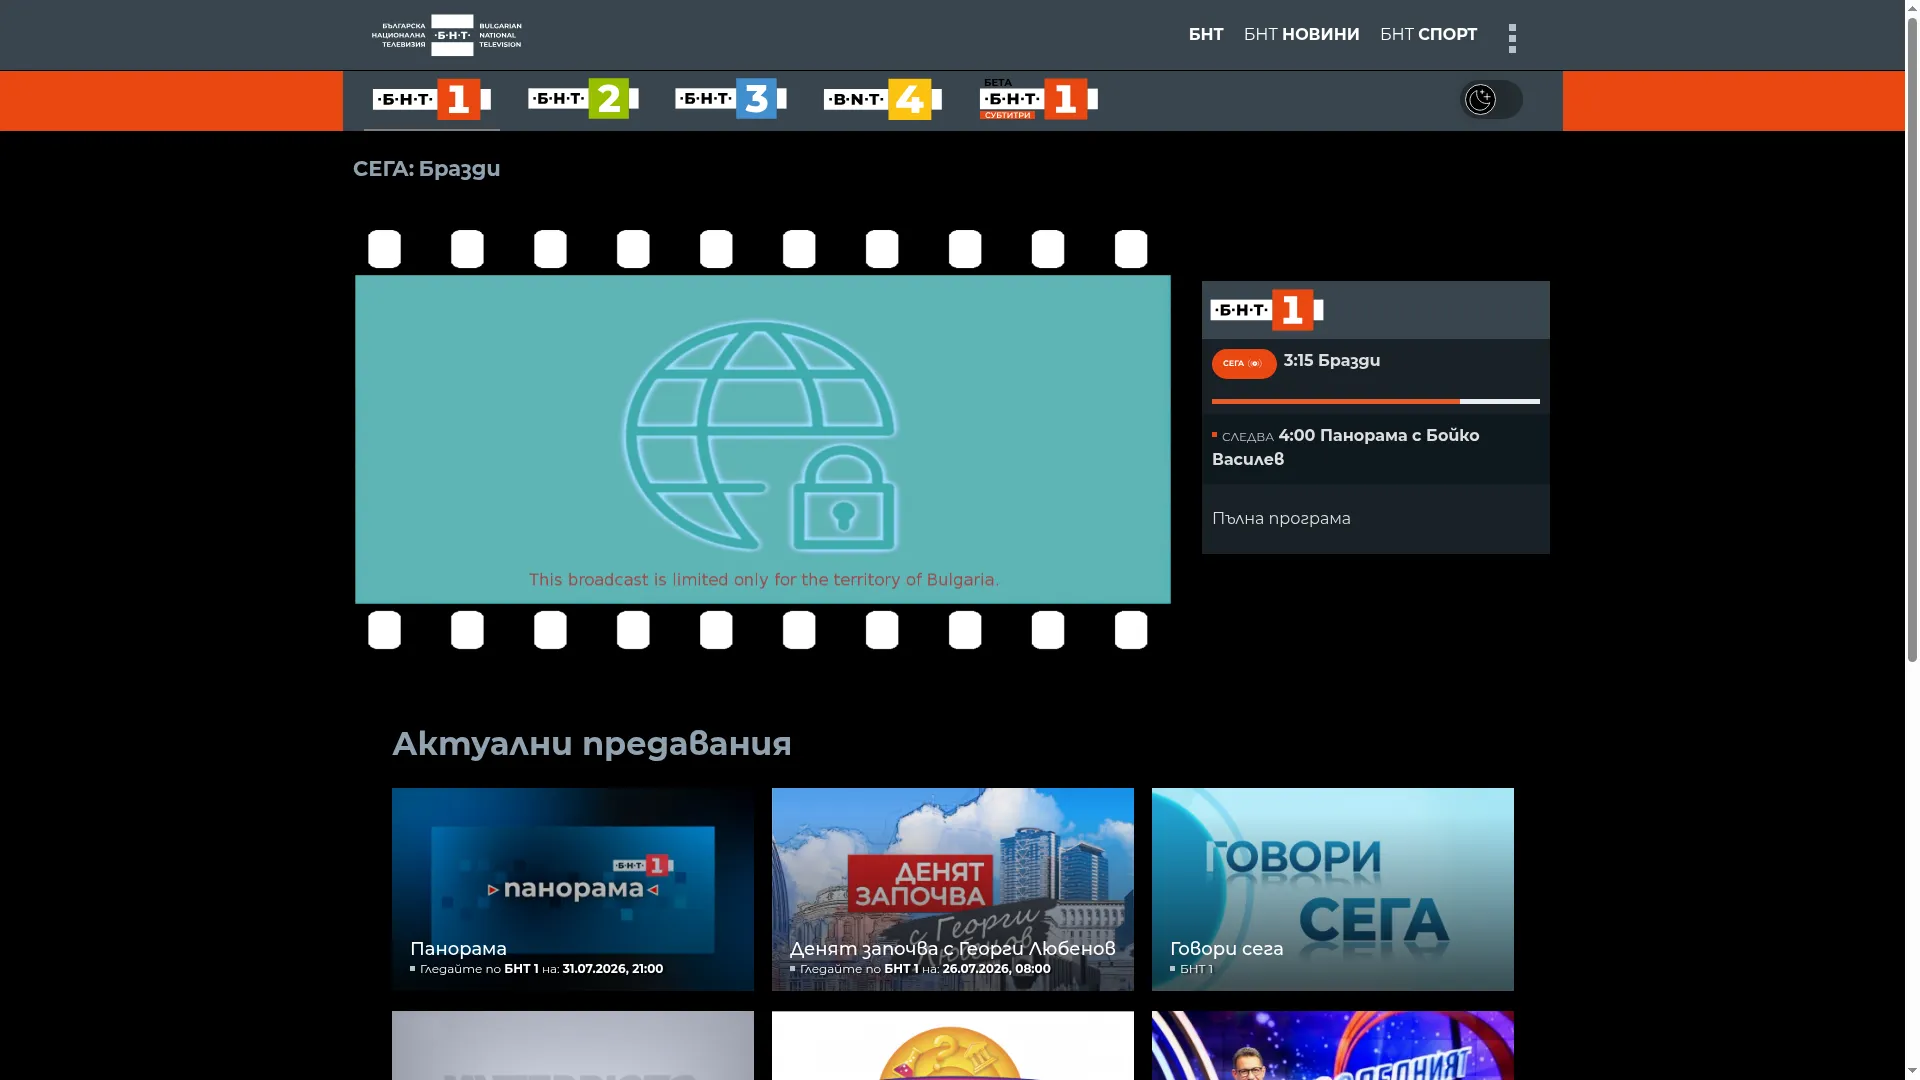Open БНТ СПОРТ sports link
This screenshot has height=1080, width=1920.
1428,35
